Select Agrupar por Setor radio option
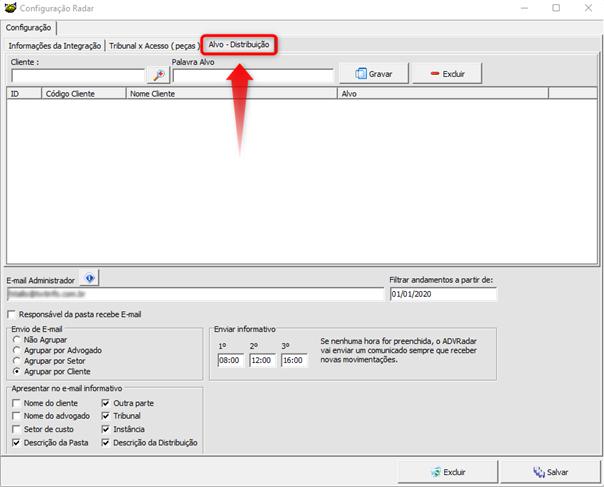 17,361
